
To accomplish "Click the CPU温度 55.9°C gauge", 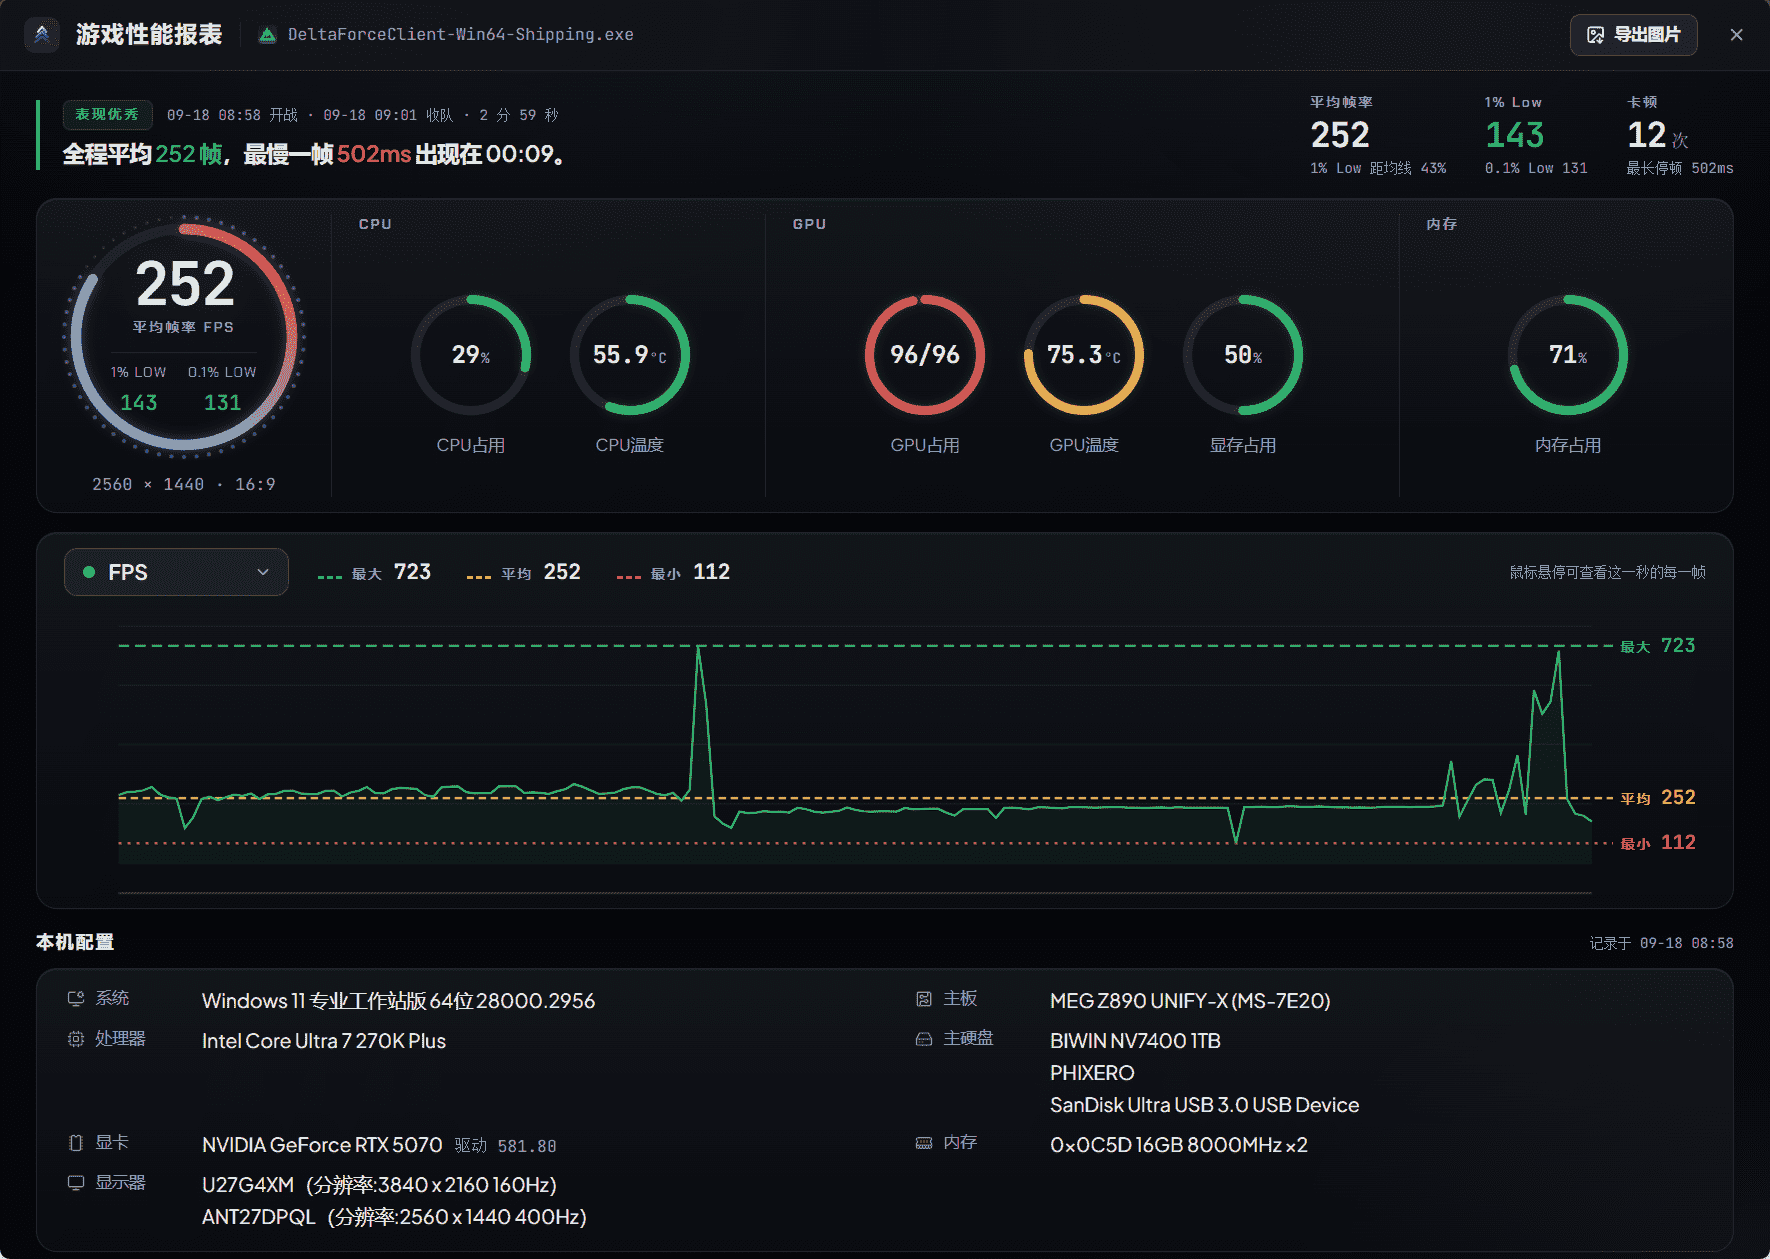I will click(x=630, y=355).
